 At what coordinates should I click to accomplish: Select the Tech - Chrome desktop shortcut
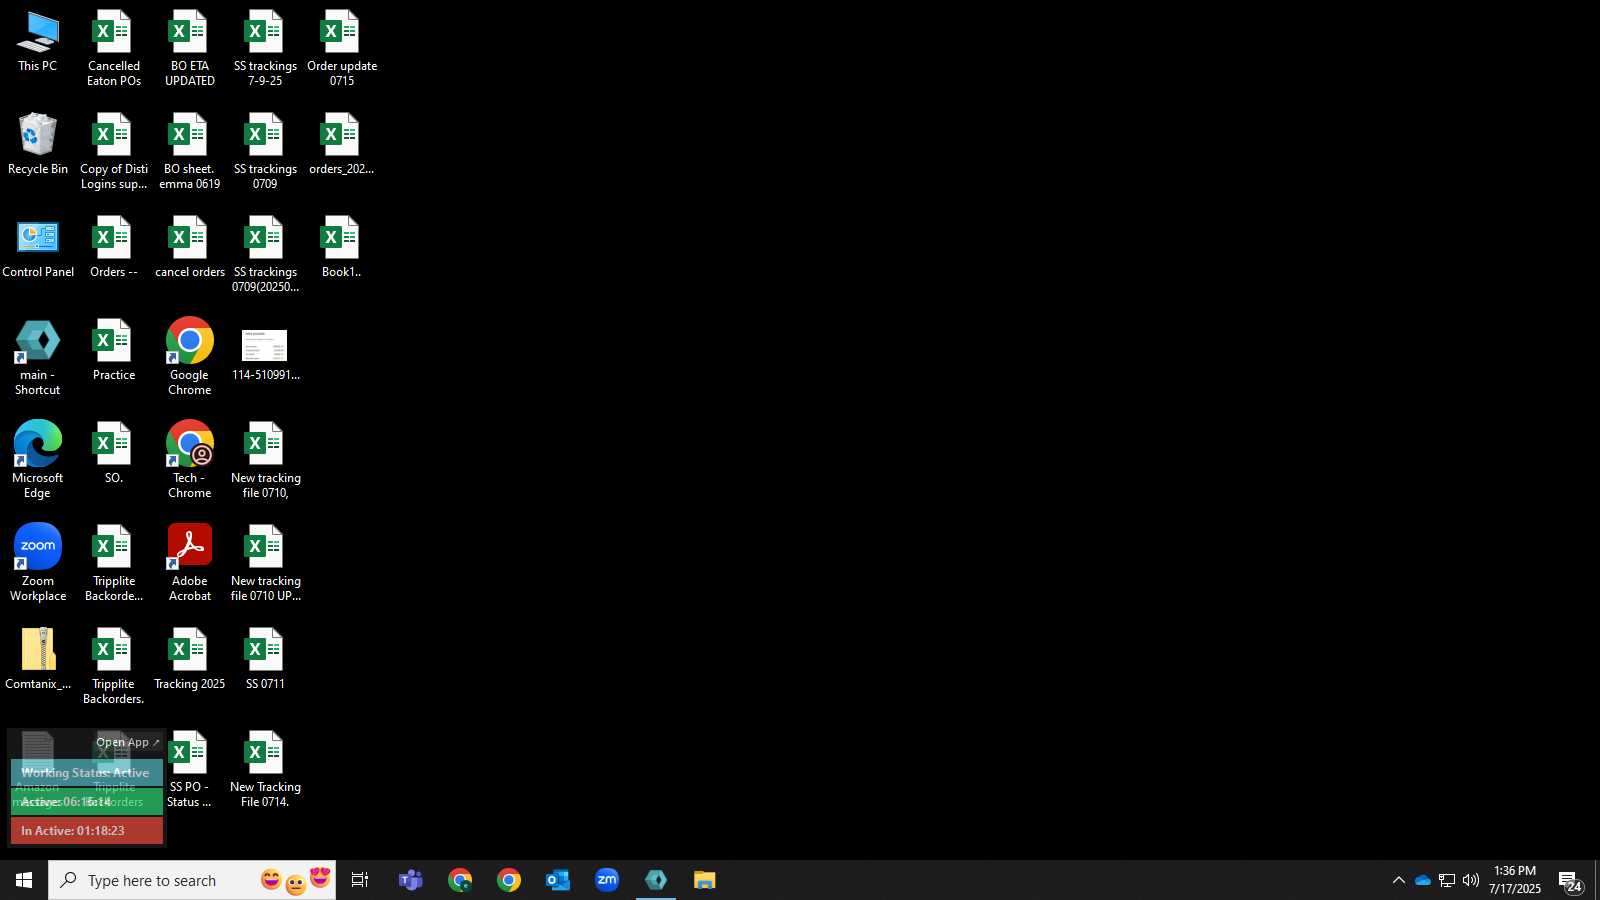[x=190, y=461]
